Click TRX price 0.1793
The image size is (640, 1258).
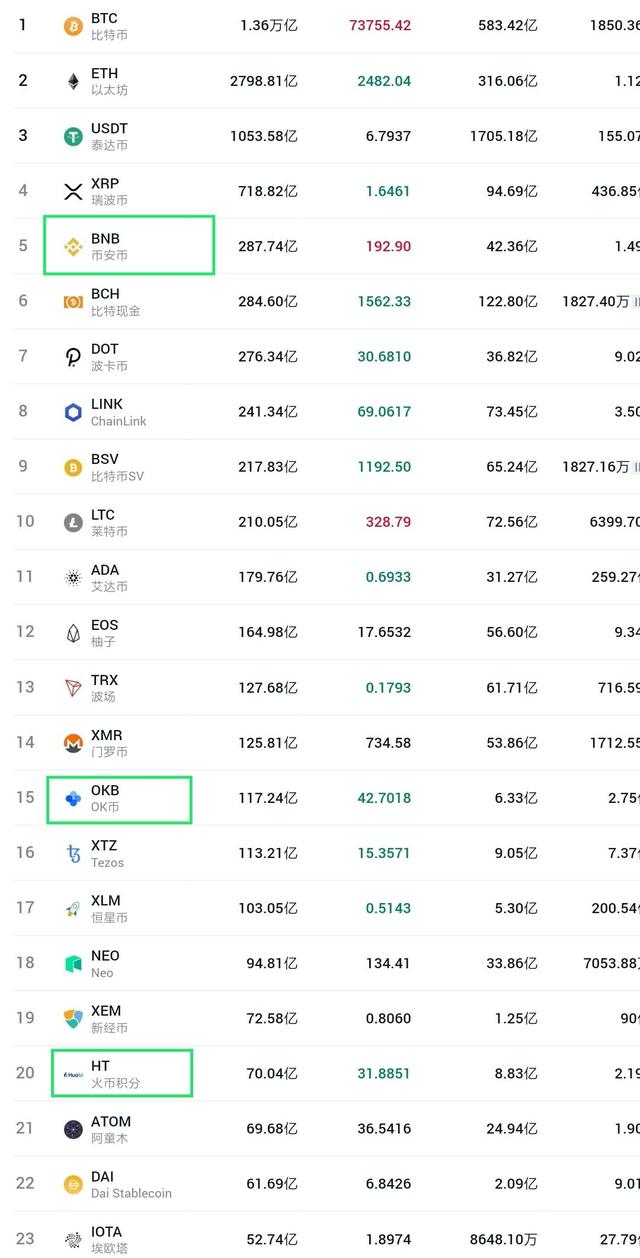388,687
